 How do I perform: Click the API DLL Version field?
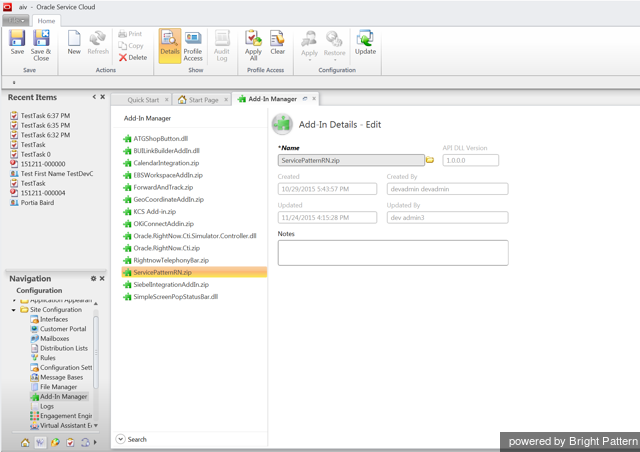click(x=471, y=160)
